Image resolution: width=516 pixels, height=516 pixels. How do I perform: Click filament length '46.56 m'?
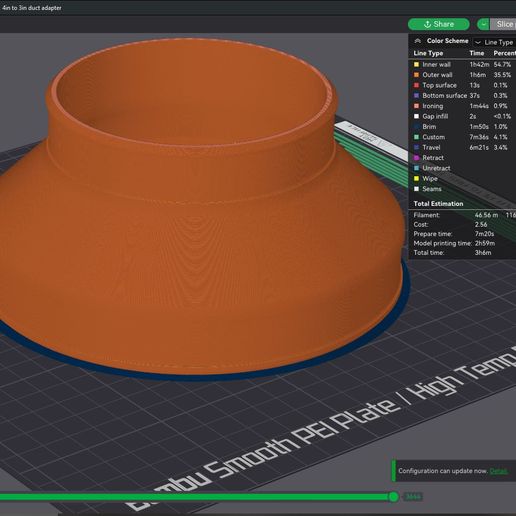[486, 215]
